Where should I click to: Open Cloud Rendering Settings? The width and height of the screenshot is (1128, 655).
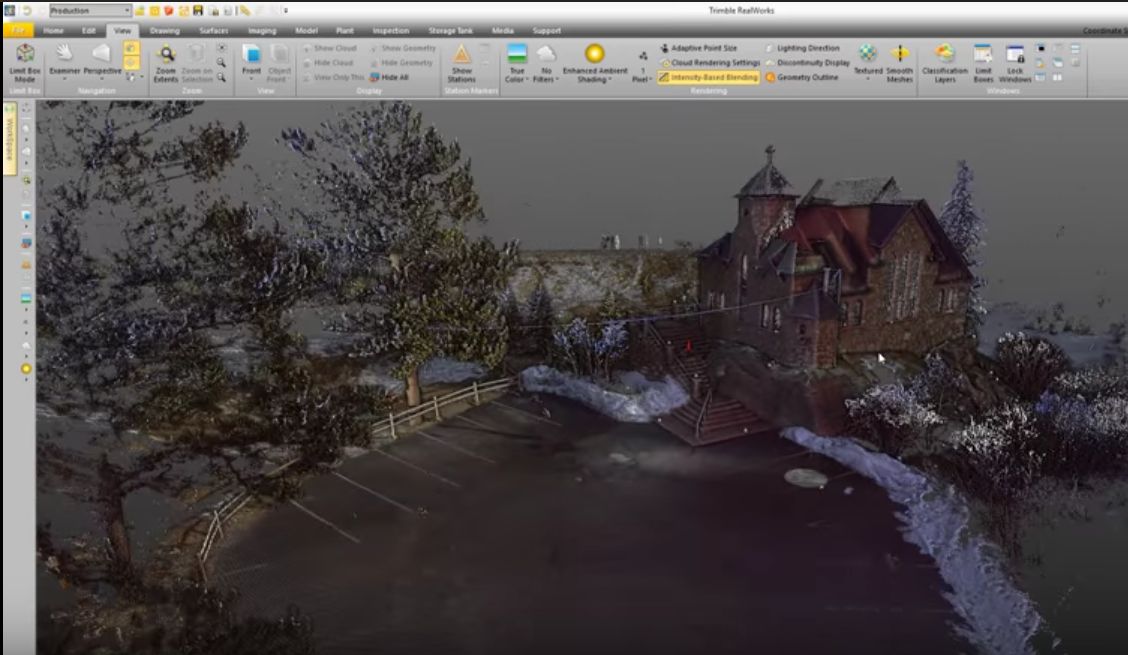710,62
